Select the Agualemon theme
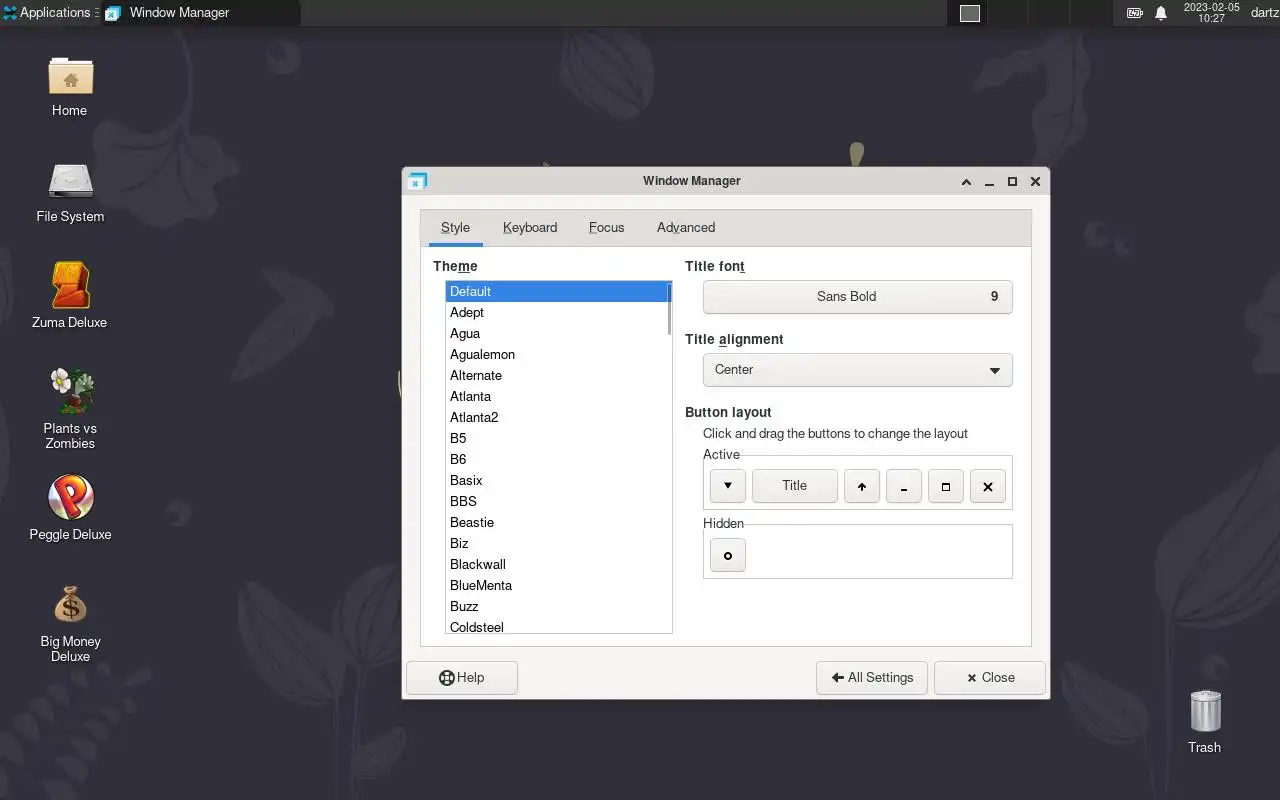This screenshot has width=1280, height=800. tap(556, 355)
